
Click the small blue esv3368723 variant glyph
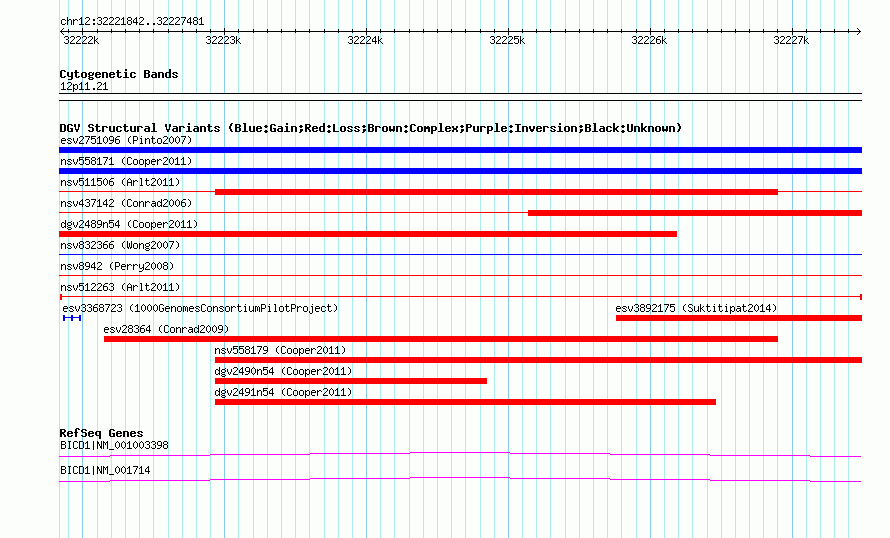[x=72, y=318]
